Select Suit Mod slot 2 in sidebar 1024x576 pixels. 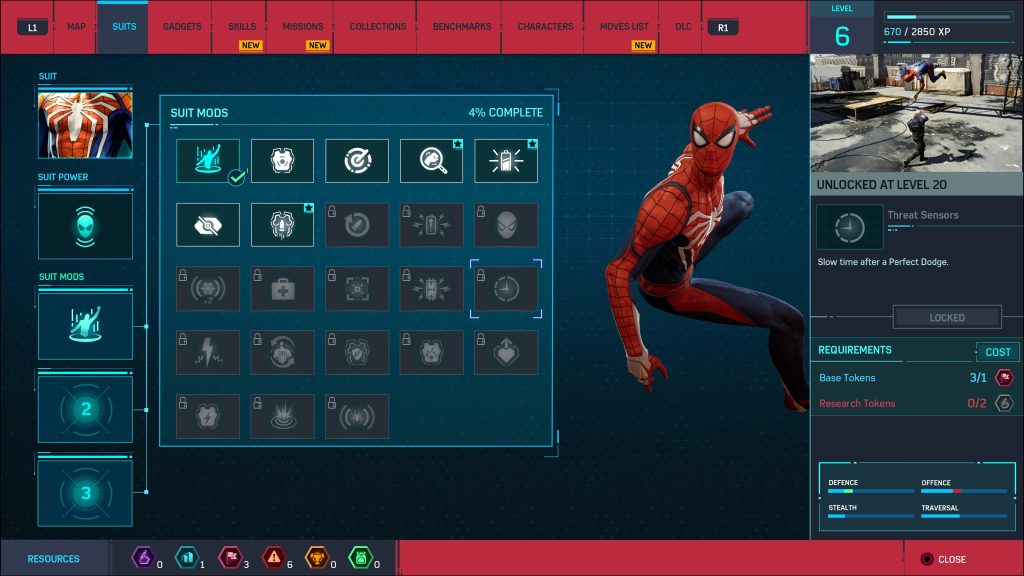pyautogui.click(x=85, y=408)
